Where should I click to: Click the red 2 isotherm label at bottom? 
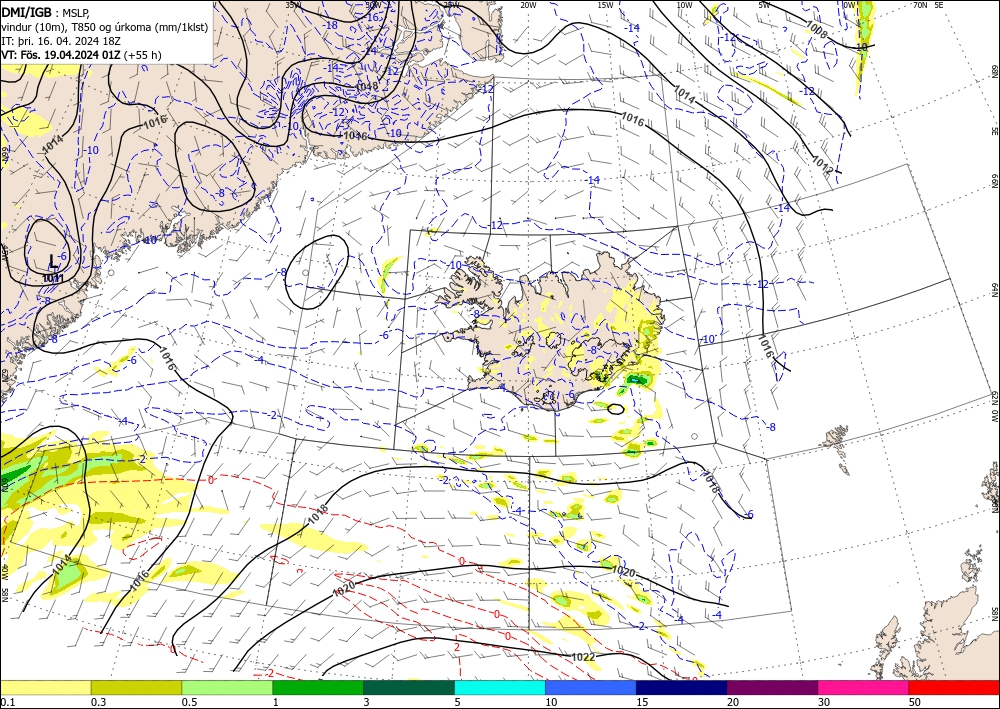pyautogui.click(x=457, y=647)
